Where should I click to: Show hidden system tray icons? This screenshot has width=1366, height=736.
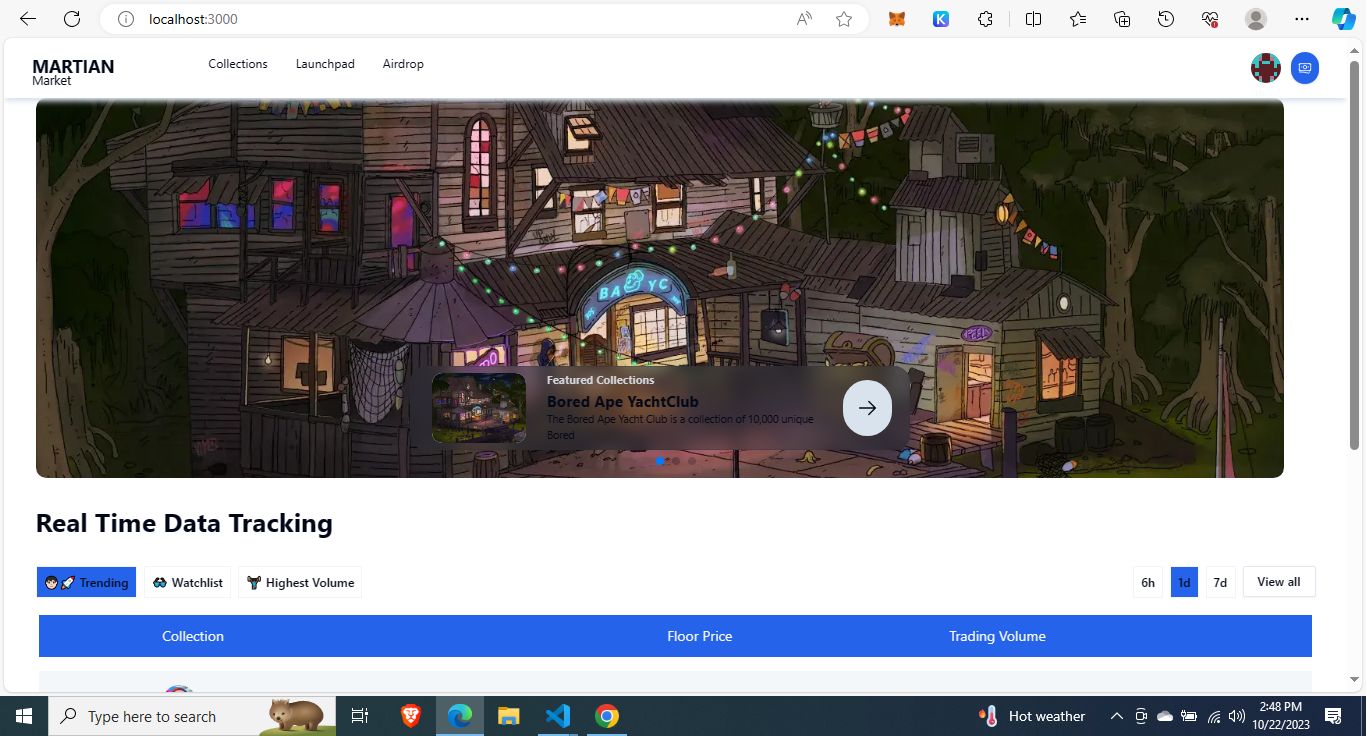1117,716
